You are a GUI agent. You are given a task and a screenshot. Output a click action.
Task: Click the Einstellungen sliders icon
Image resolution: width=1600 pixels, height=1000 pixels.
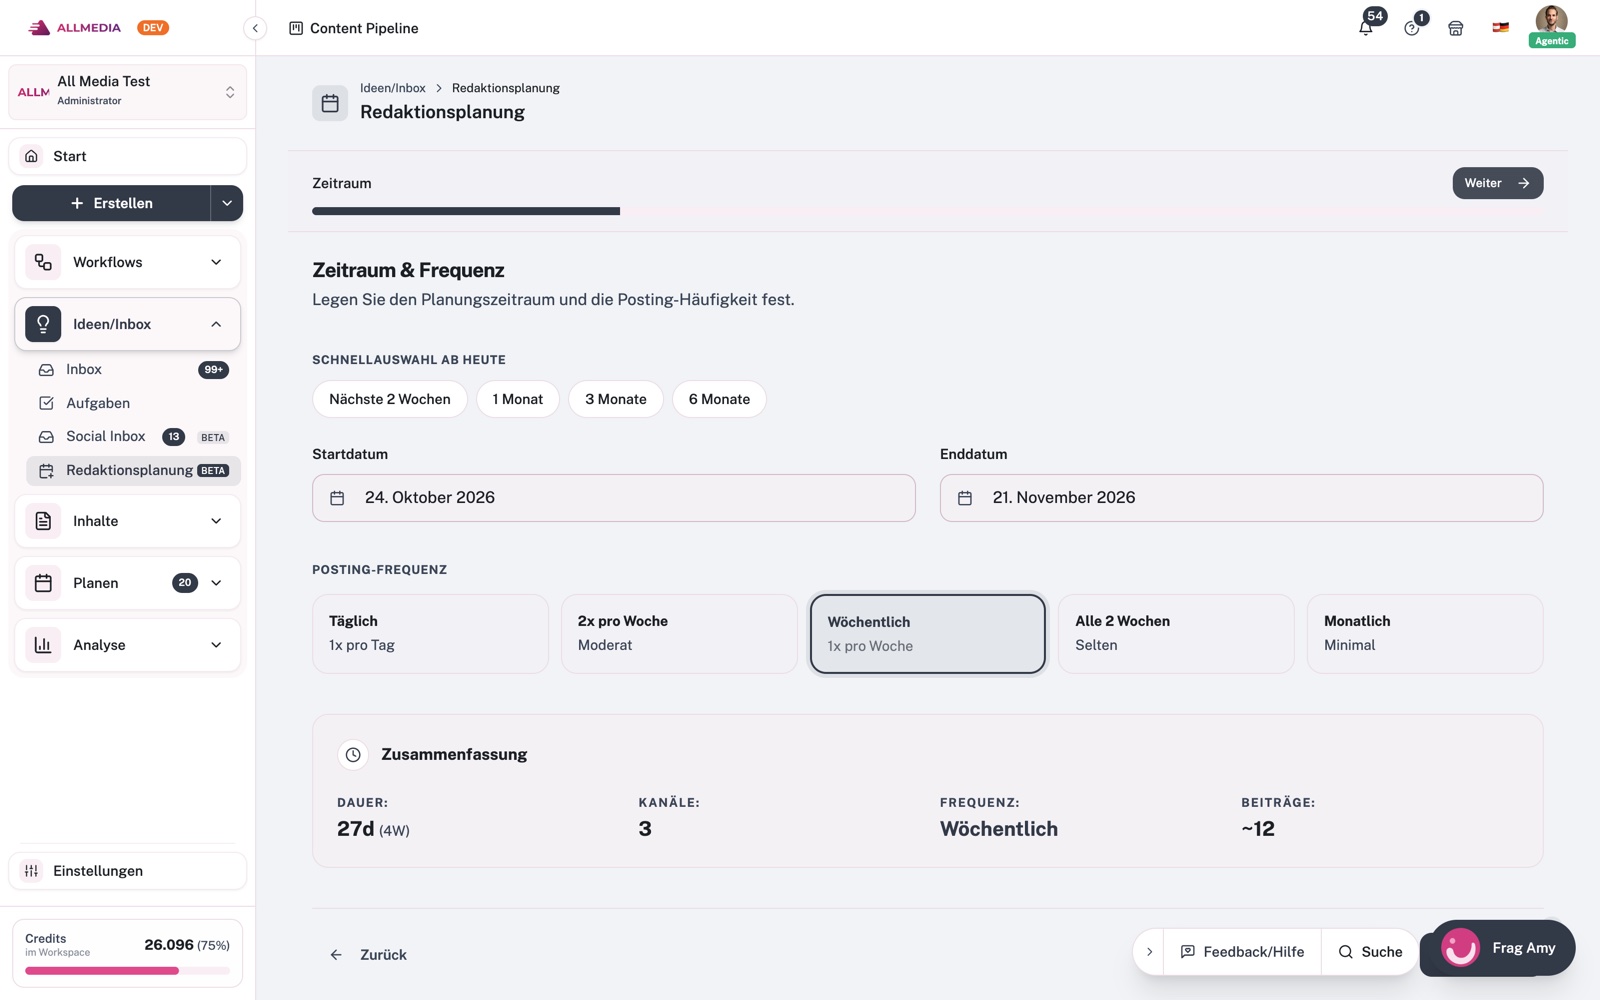click(32, 871)
